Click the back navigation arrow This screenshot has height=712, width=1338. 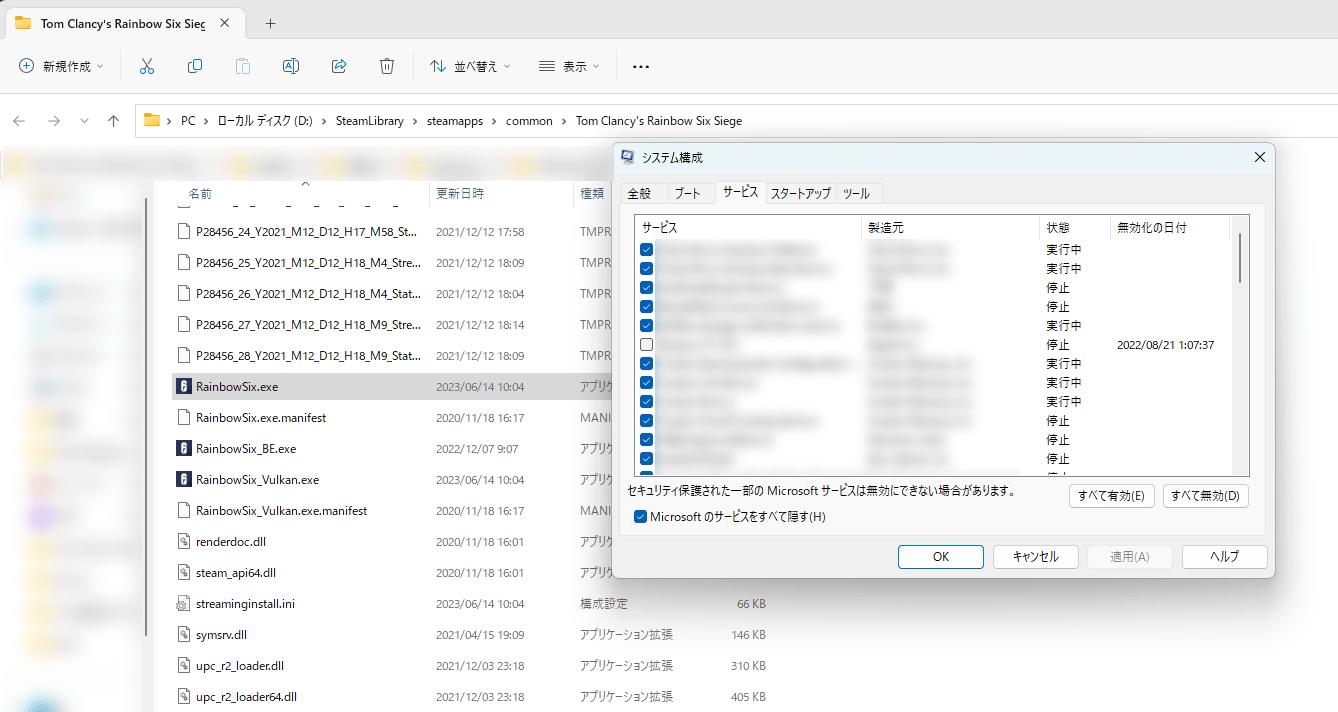pyautogui.click(x=19, y=120)
